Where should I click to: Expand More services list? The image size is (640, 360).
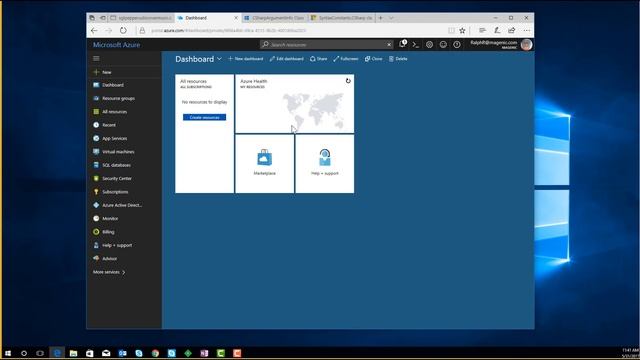pyautogui.click(x=109, y=272)
